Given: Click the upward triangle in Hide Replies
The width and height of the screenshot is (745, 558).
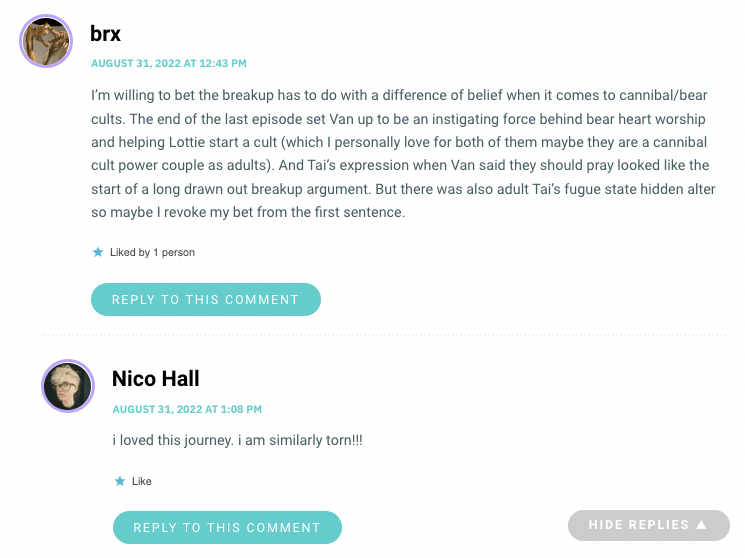Looking at the screenshot, I should [x=702, y=525].
